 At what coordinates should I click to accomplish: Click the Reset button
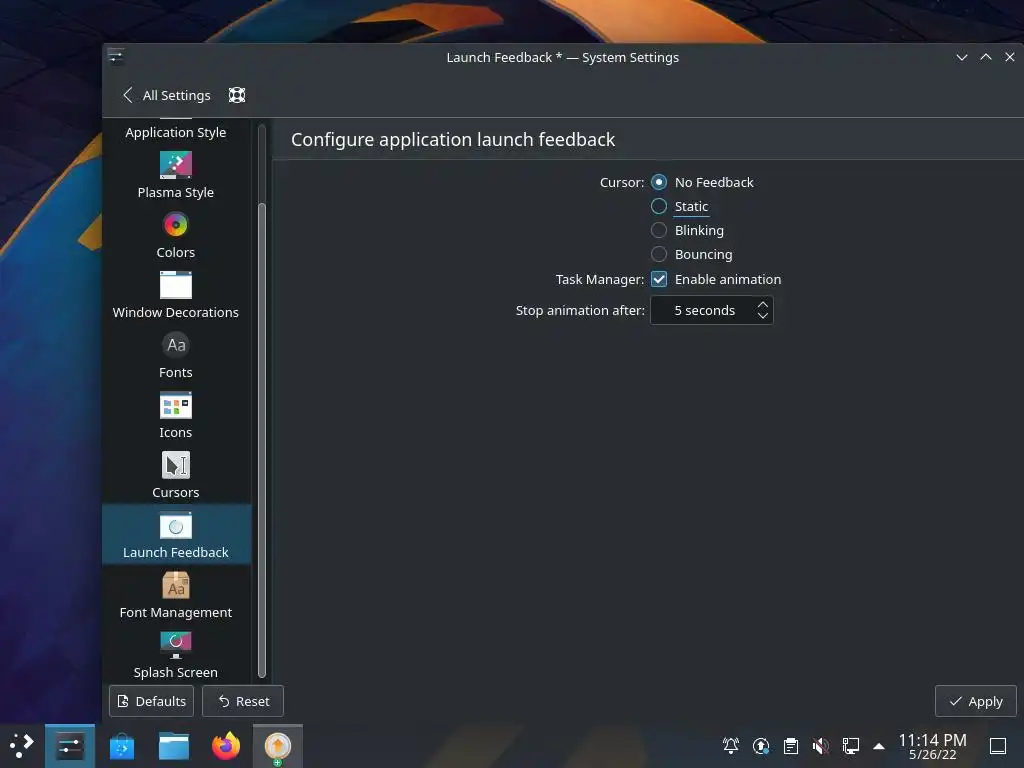(x=243, y=701)
